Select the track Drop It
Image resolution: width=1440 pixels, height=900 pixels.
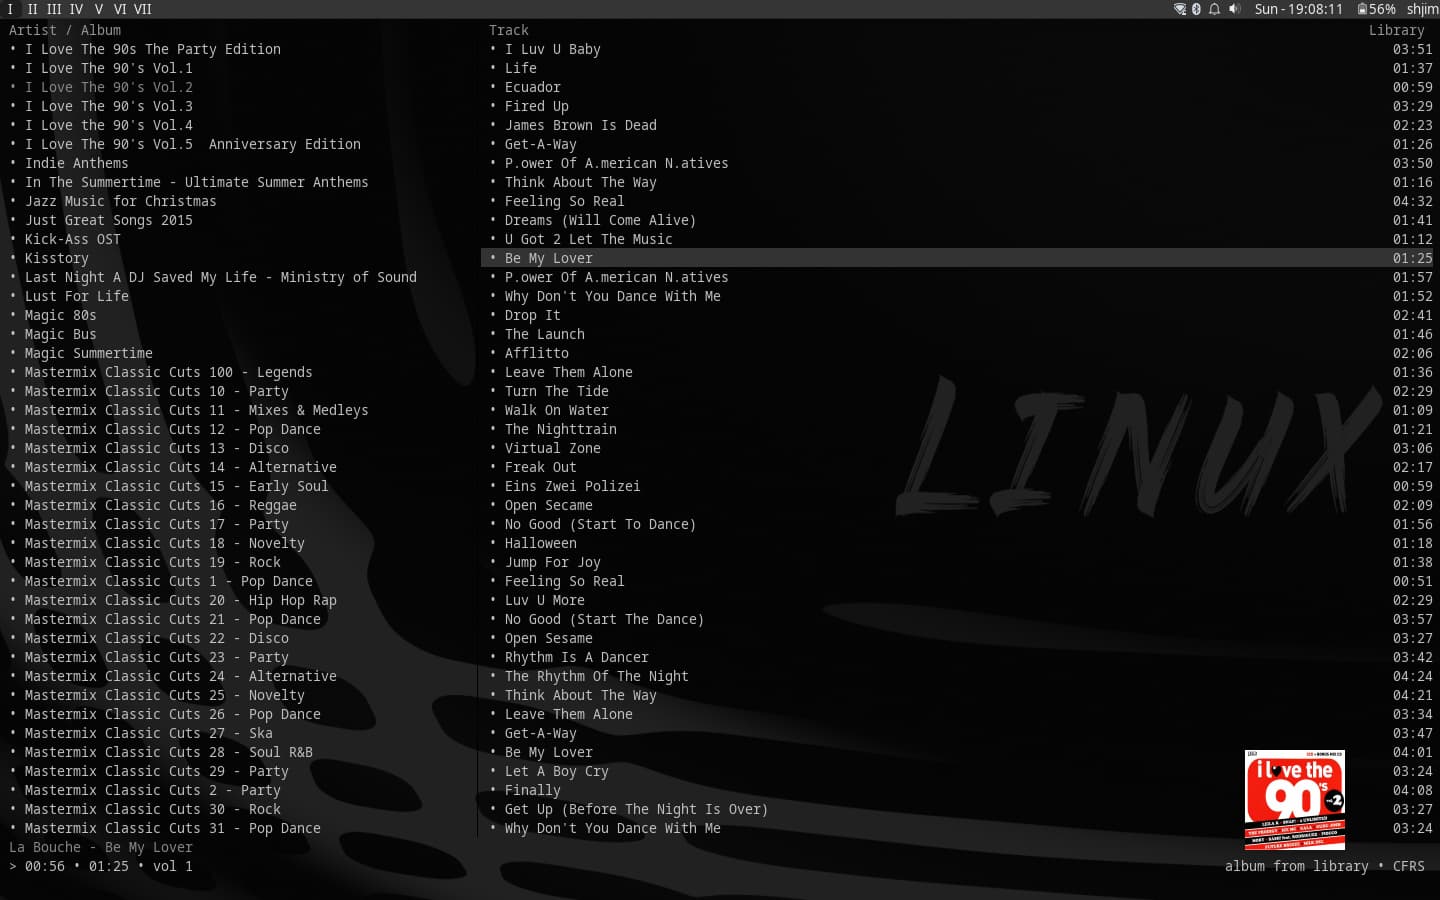533,315
